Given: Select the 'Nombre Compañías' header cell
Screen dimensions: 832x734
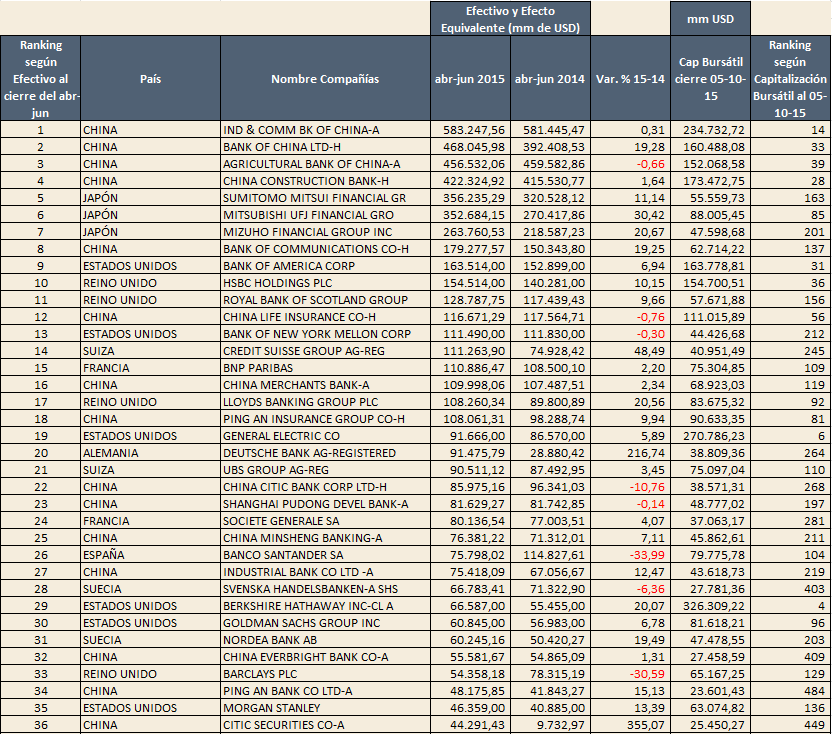Looking at the screenshot, I should pyautogui.click(x=325, y=79).
